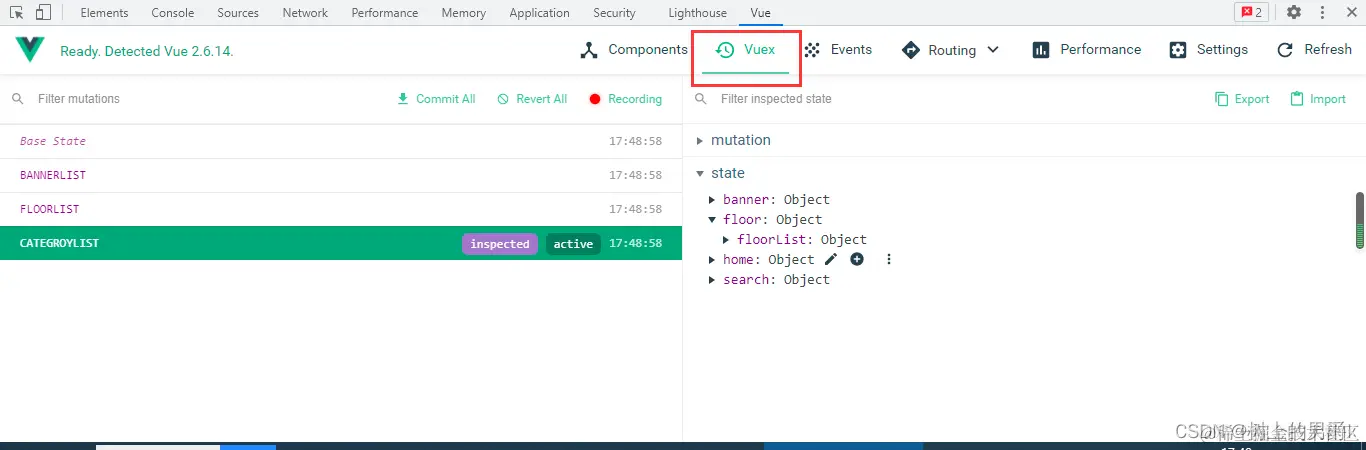This screenshot has height=450, width=1366.
Task: Click the Export state icon
Action: [1222, 99]
